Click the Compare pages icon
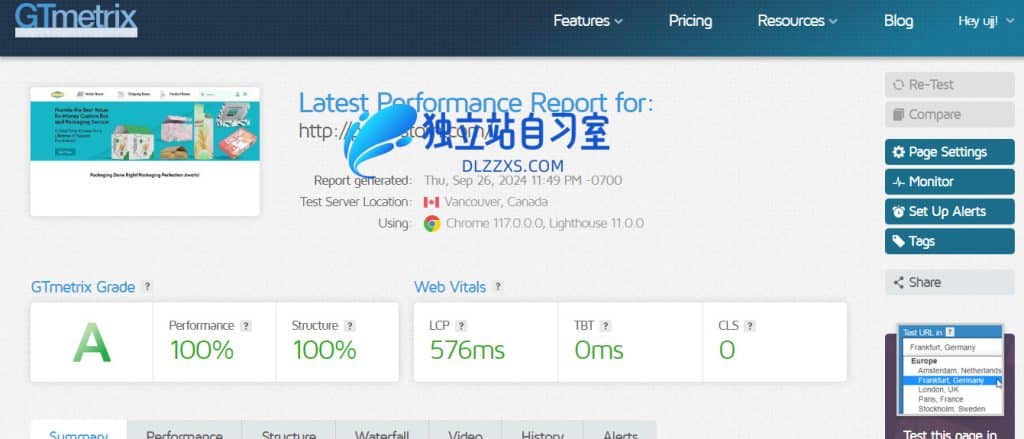Viewport: 1024px width, 439px height. [897, 114]
